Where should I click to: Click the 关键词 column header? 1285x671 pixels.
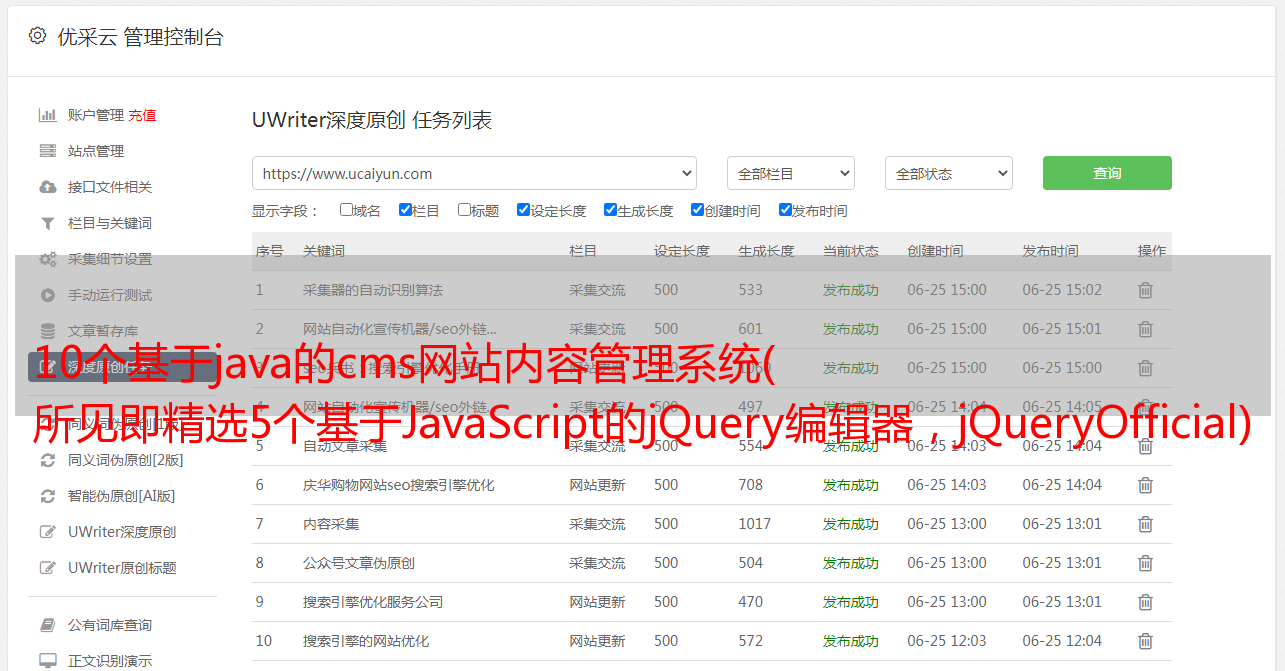[x=324, y=251]
